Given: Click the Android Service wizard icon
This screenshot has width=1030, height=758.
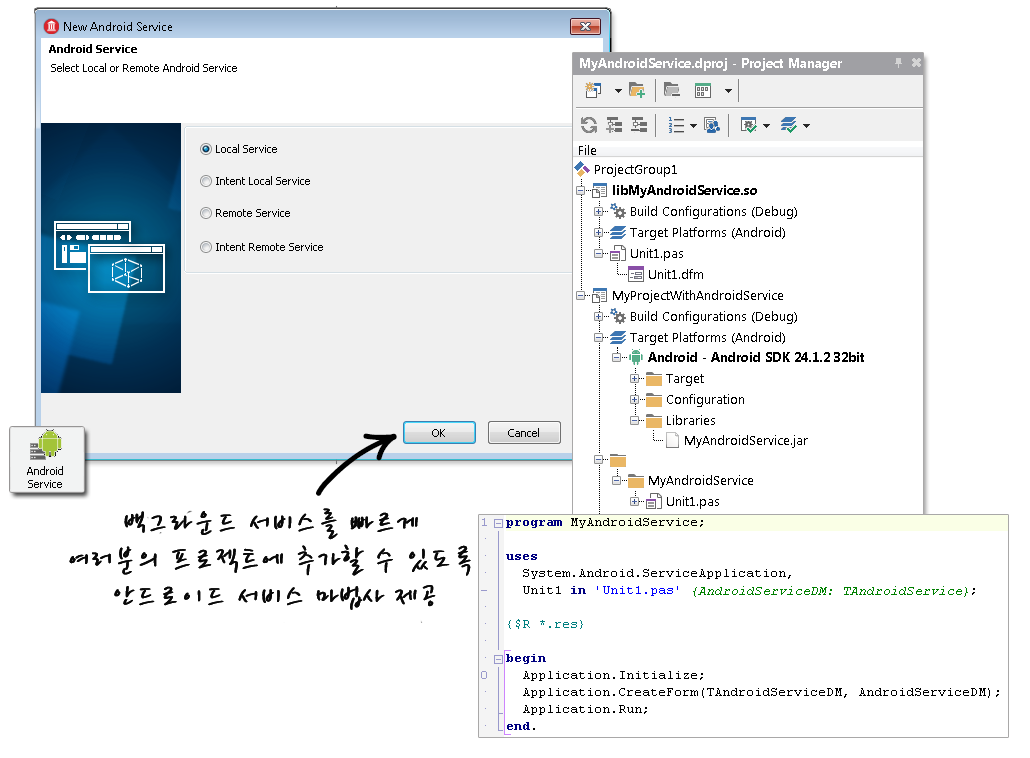Looking at the screenshot, I should point(45,460).
